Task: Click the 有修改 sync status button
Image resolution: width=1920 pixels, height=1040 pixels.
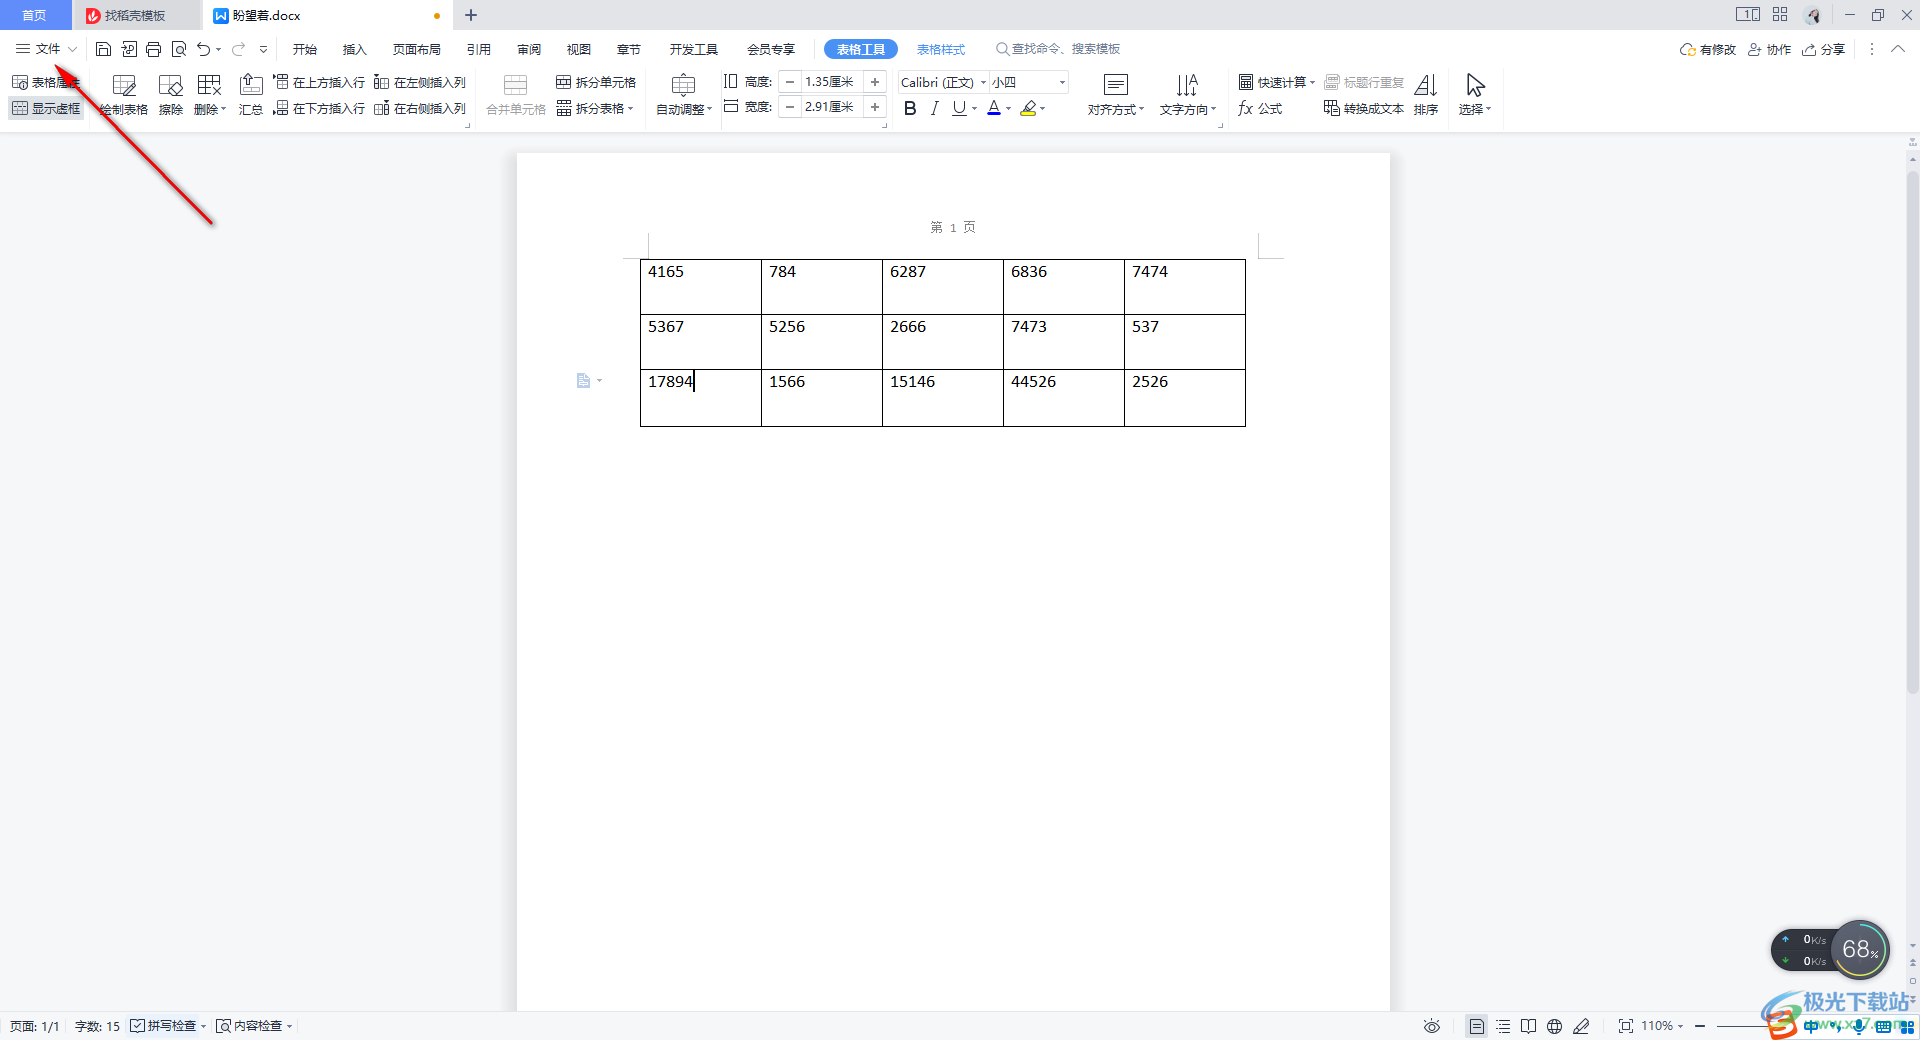Action: click(1708, 49)
